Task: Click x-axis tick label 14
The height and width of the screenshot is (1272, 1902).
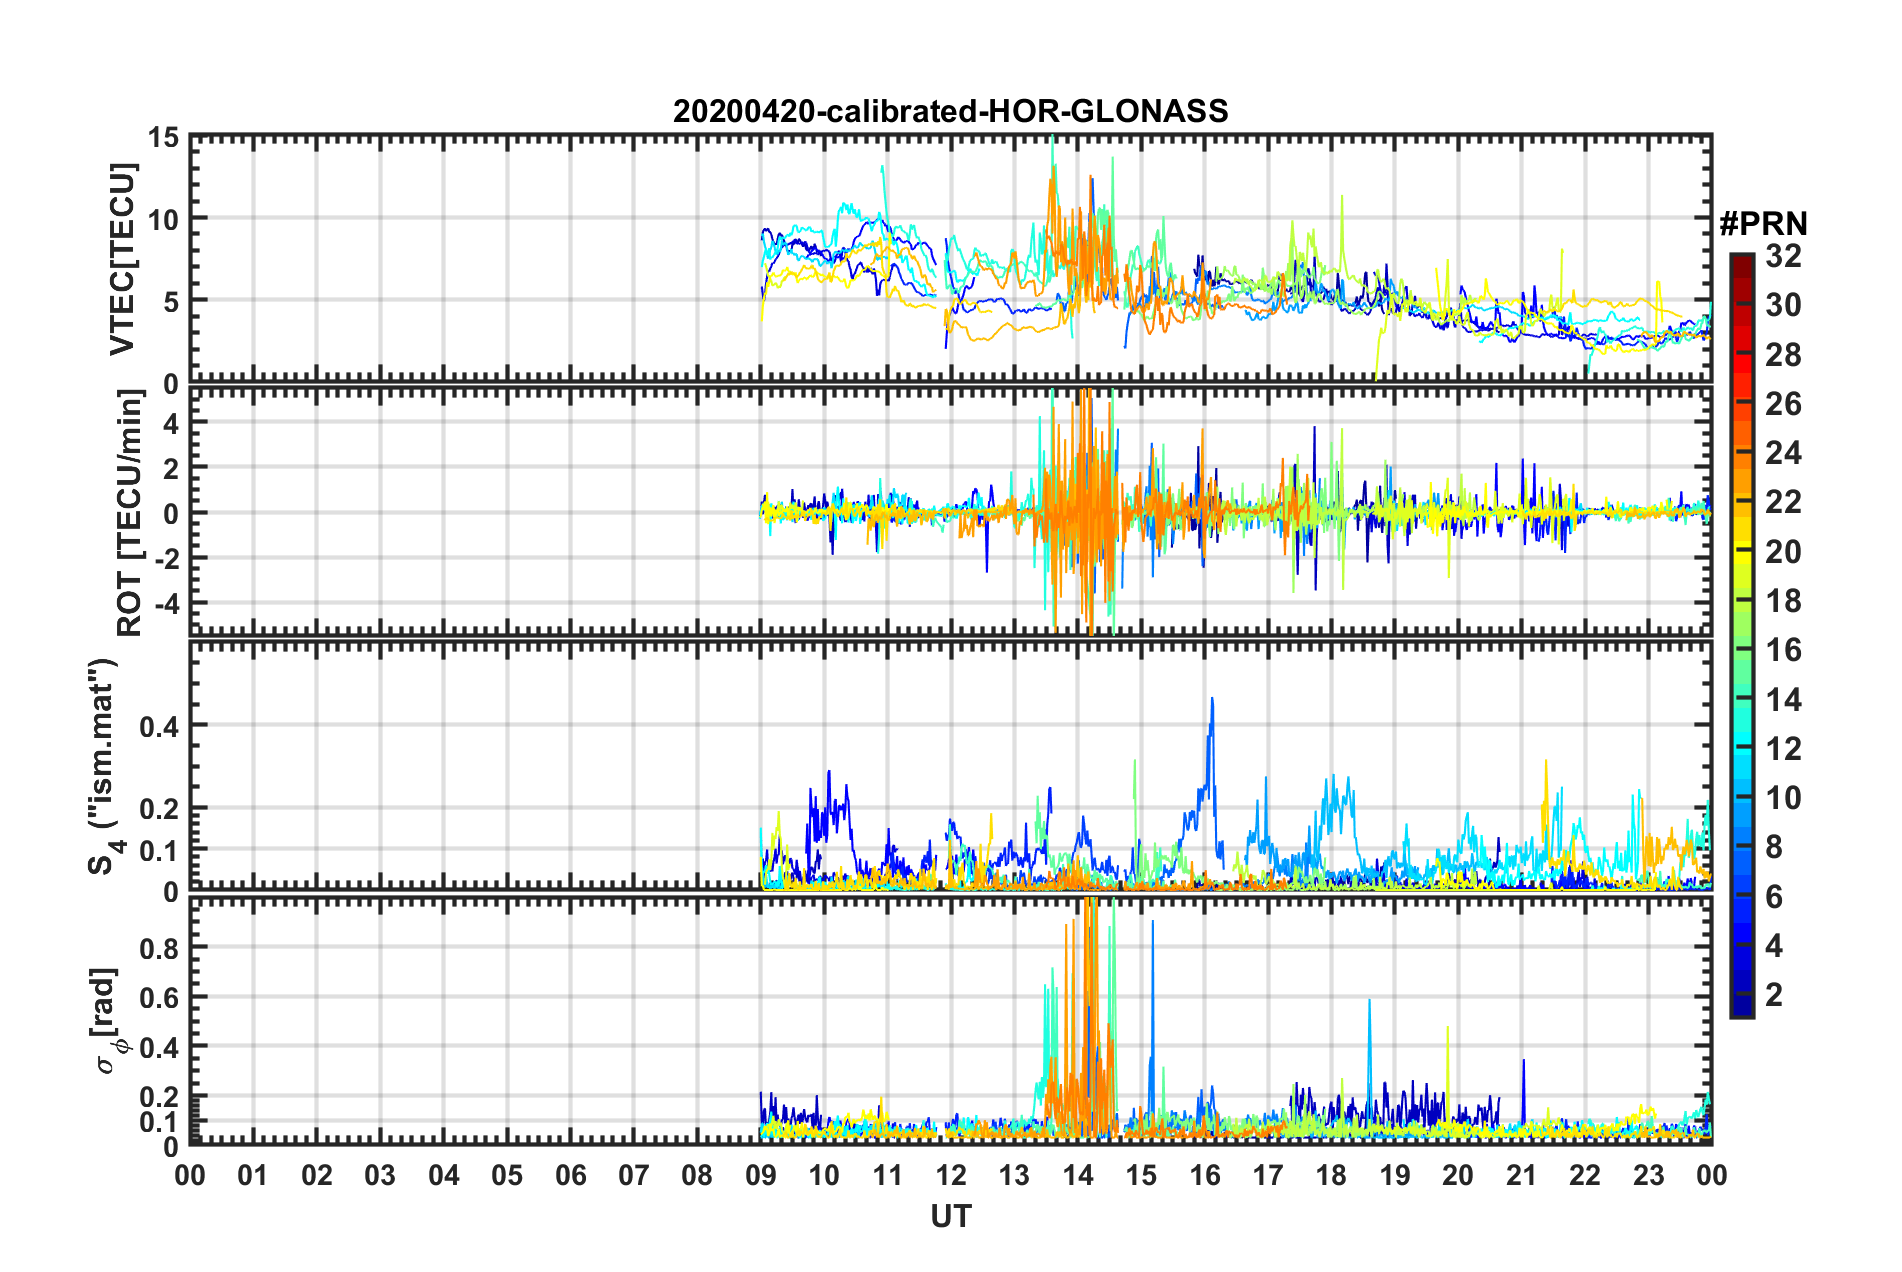Action: pyautogui.click(x=1078, y=1175)
